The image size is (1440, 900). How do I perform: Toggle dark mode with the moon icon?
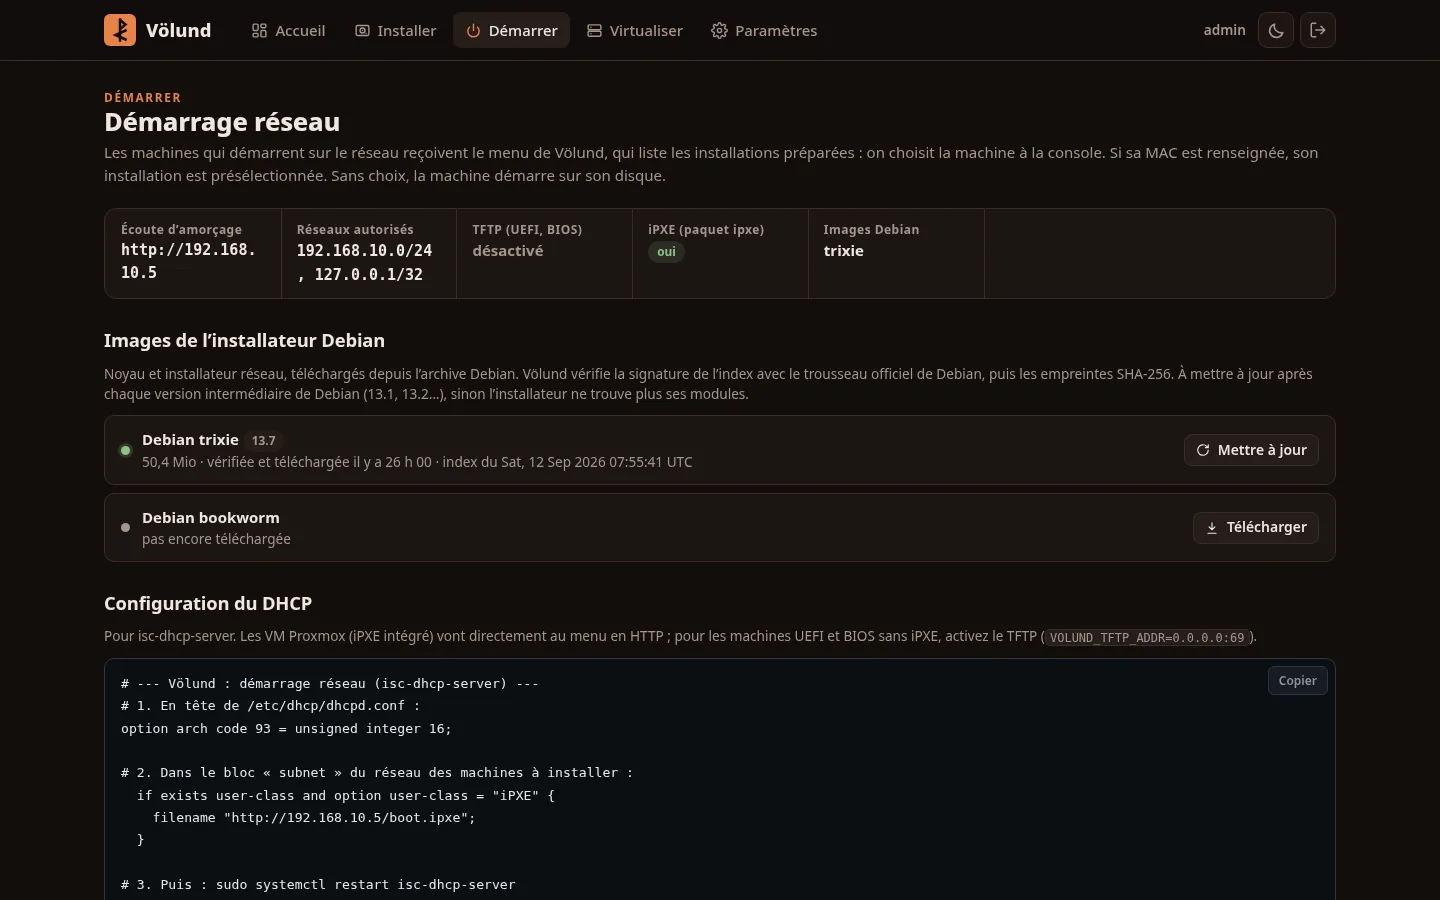pos(1276,30)
